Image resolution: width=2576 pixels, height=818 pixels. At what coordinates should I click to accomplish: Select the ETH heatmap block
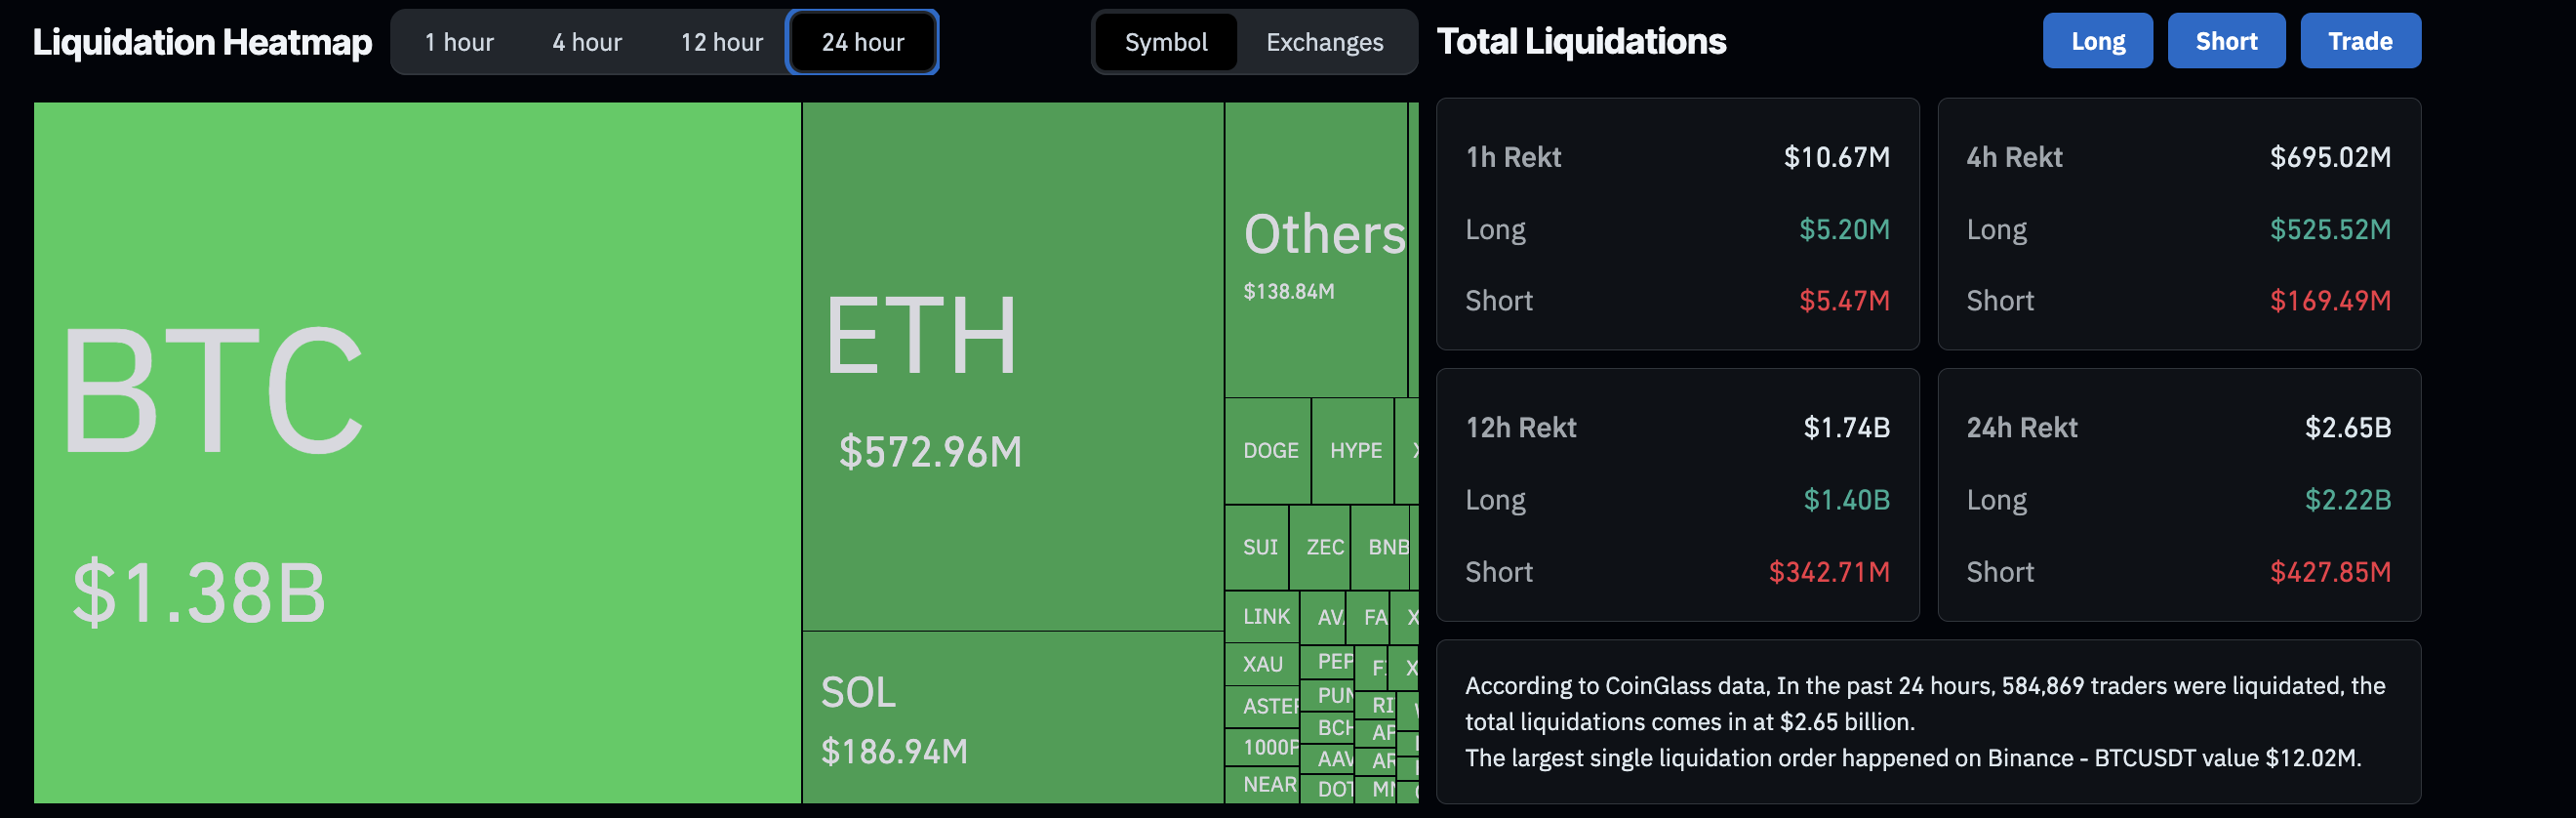(x=1012, y=366)
